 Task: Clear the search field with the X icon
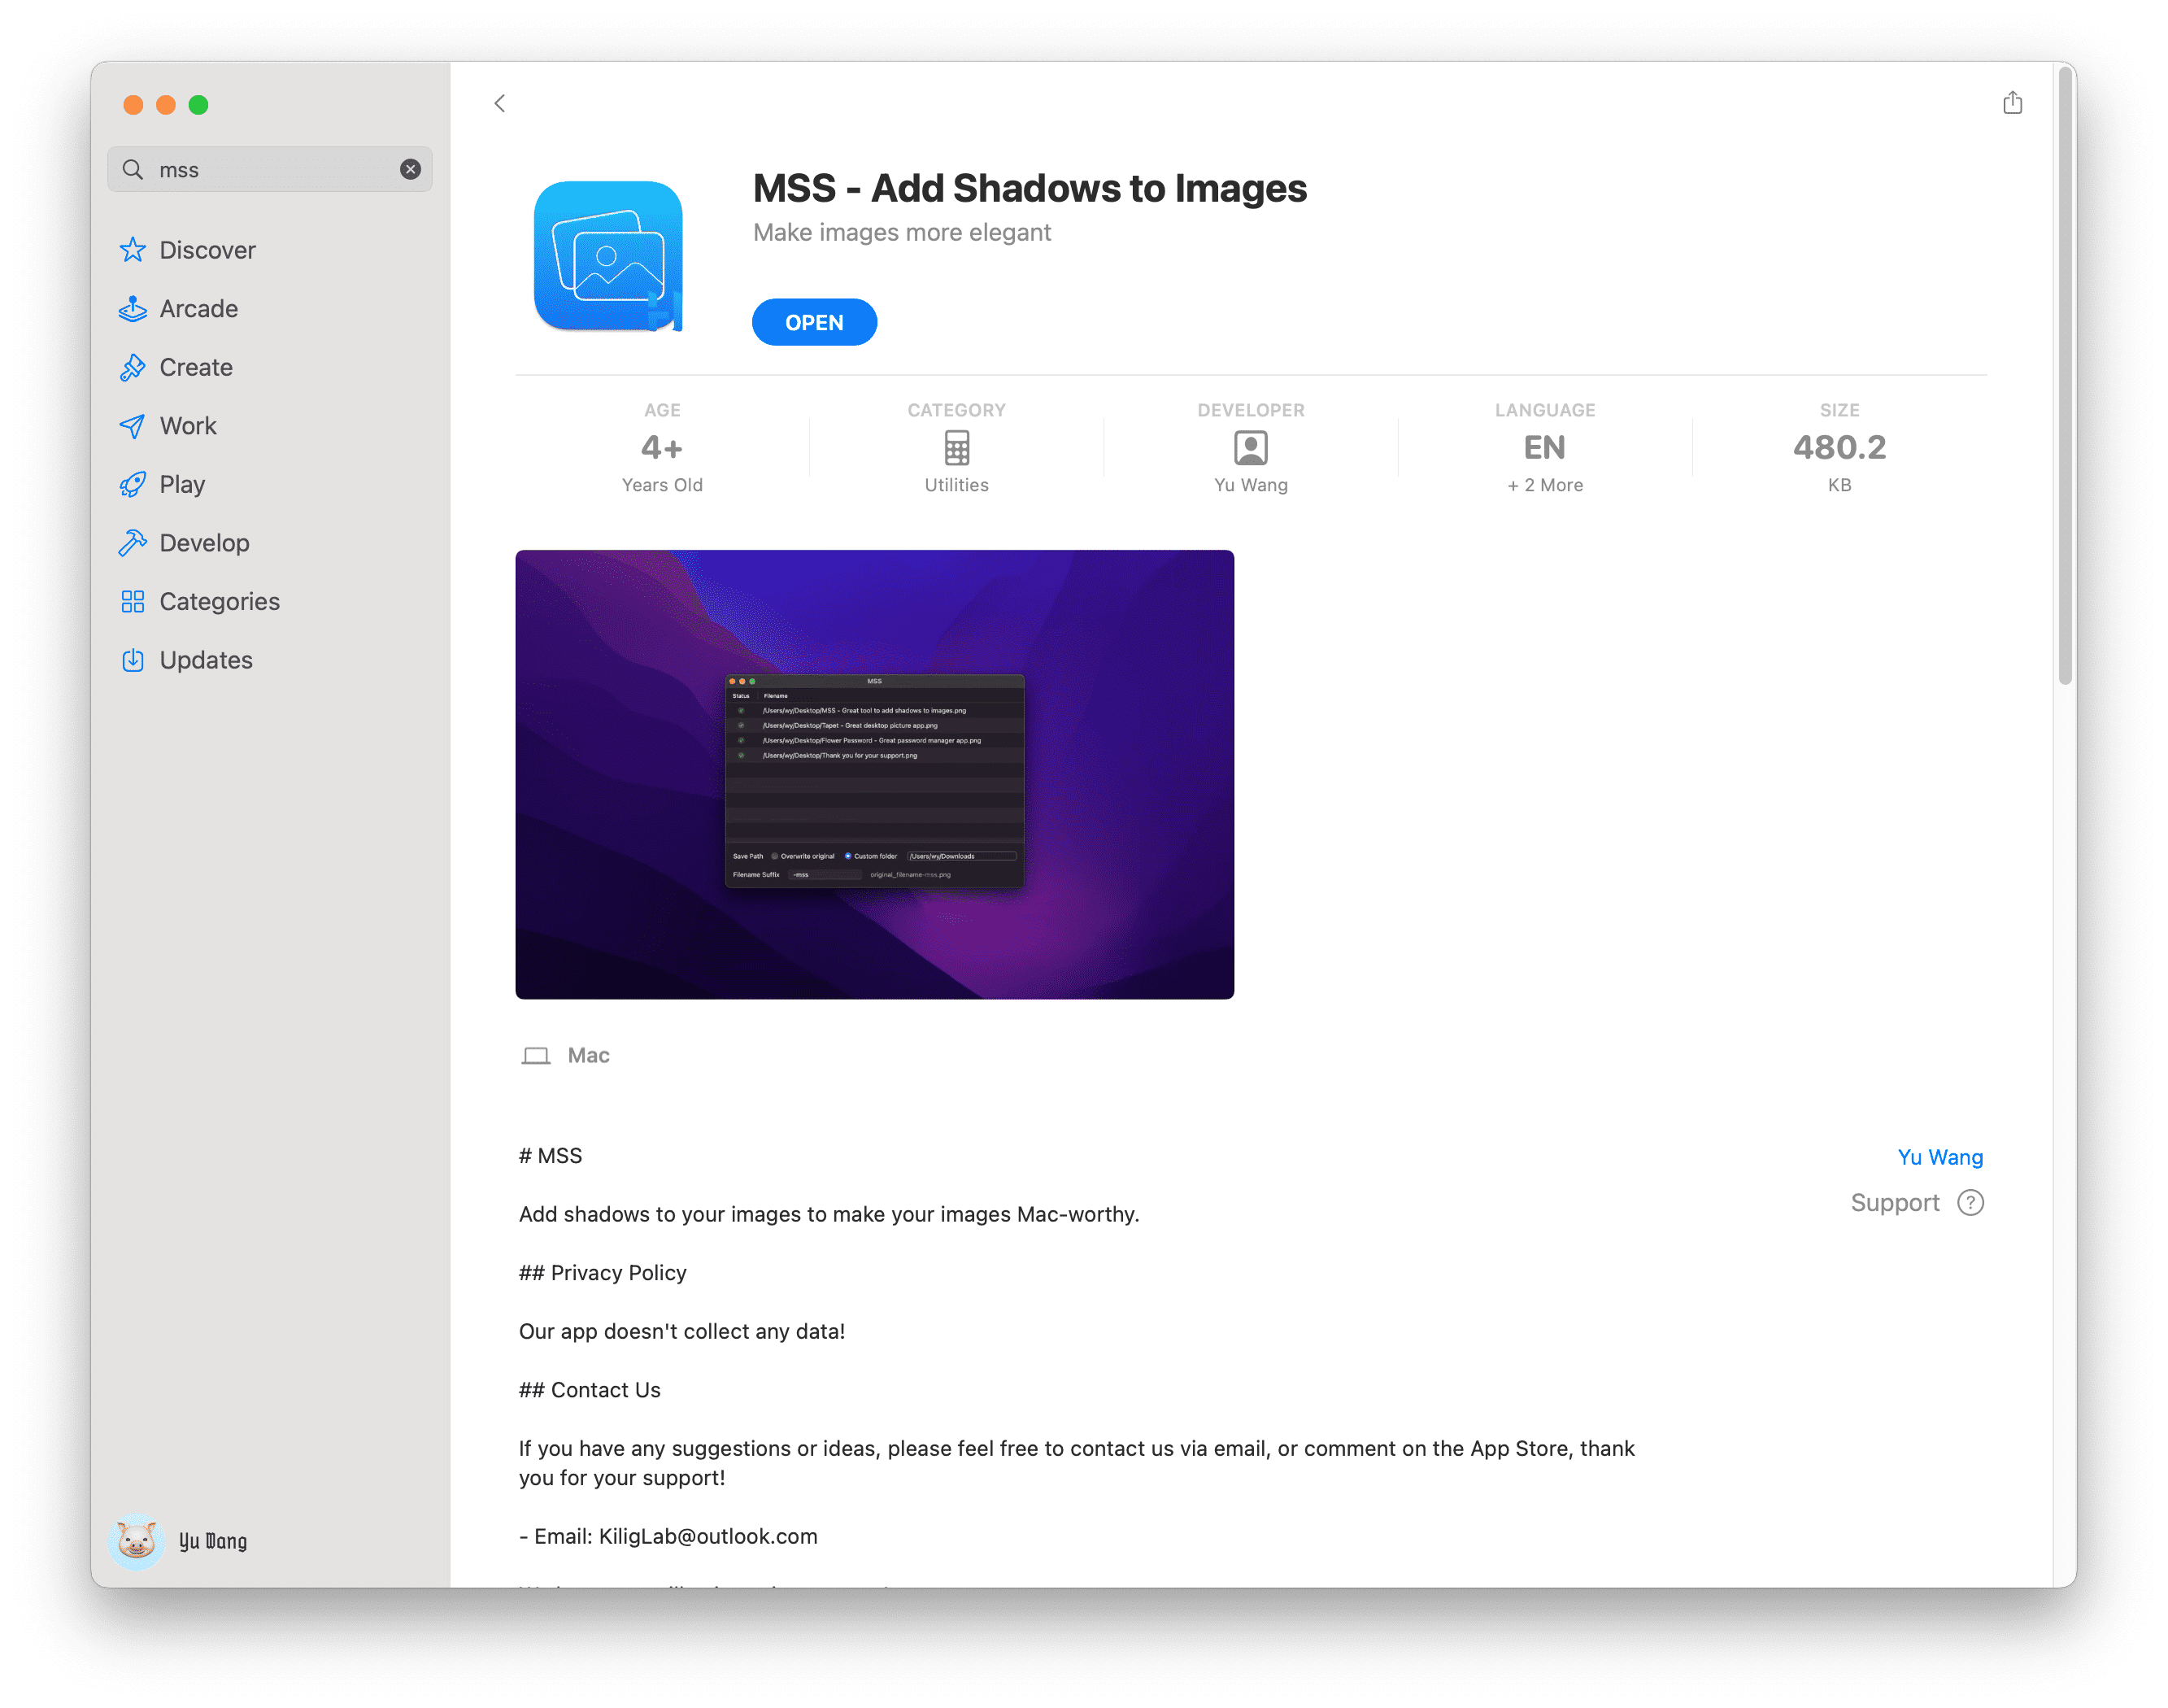[x=410, y=169]
